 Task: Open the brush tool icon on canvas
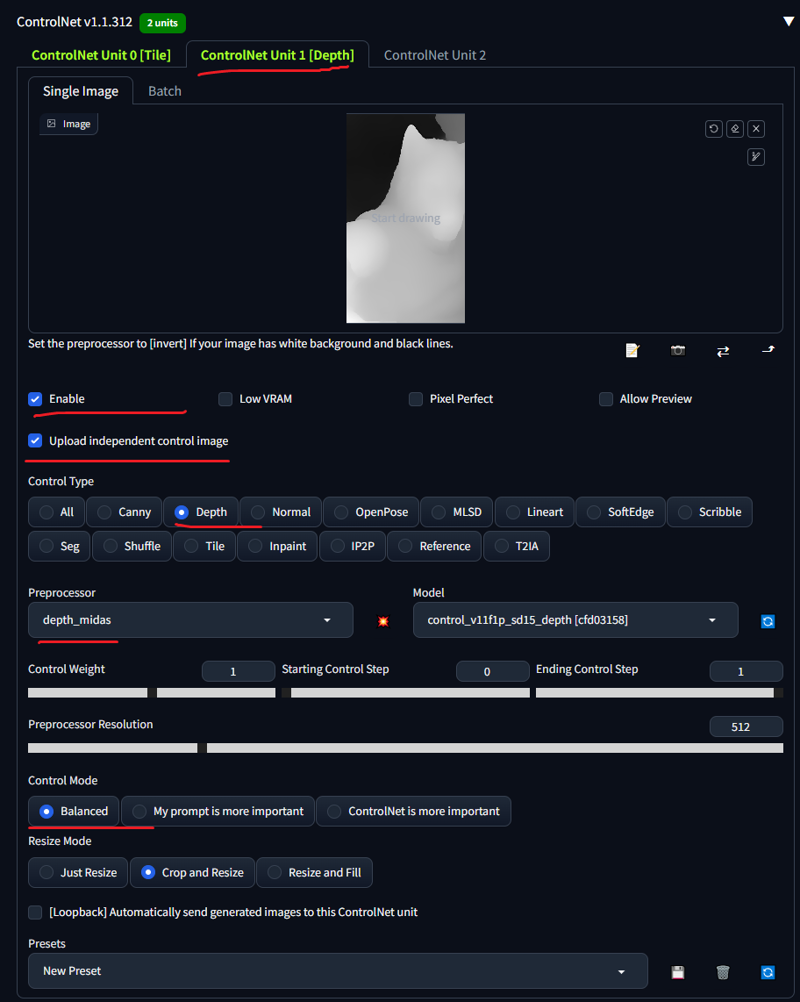pos(756,157)
